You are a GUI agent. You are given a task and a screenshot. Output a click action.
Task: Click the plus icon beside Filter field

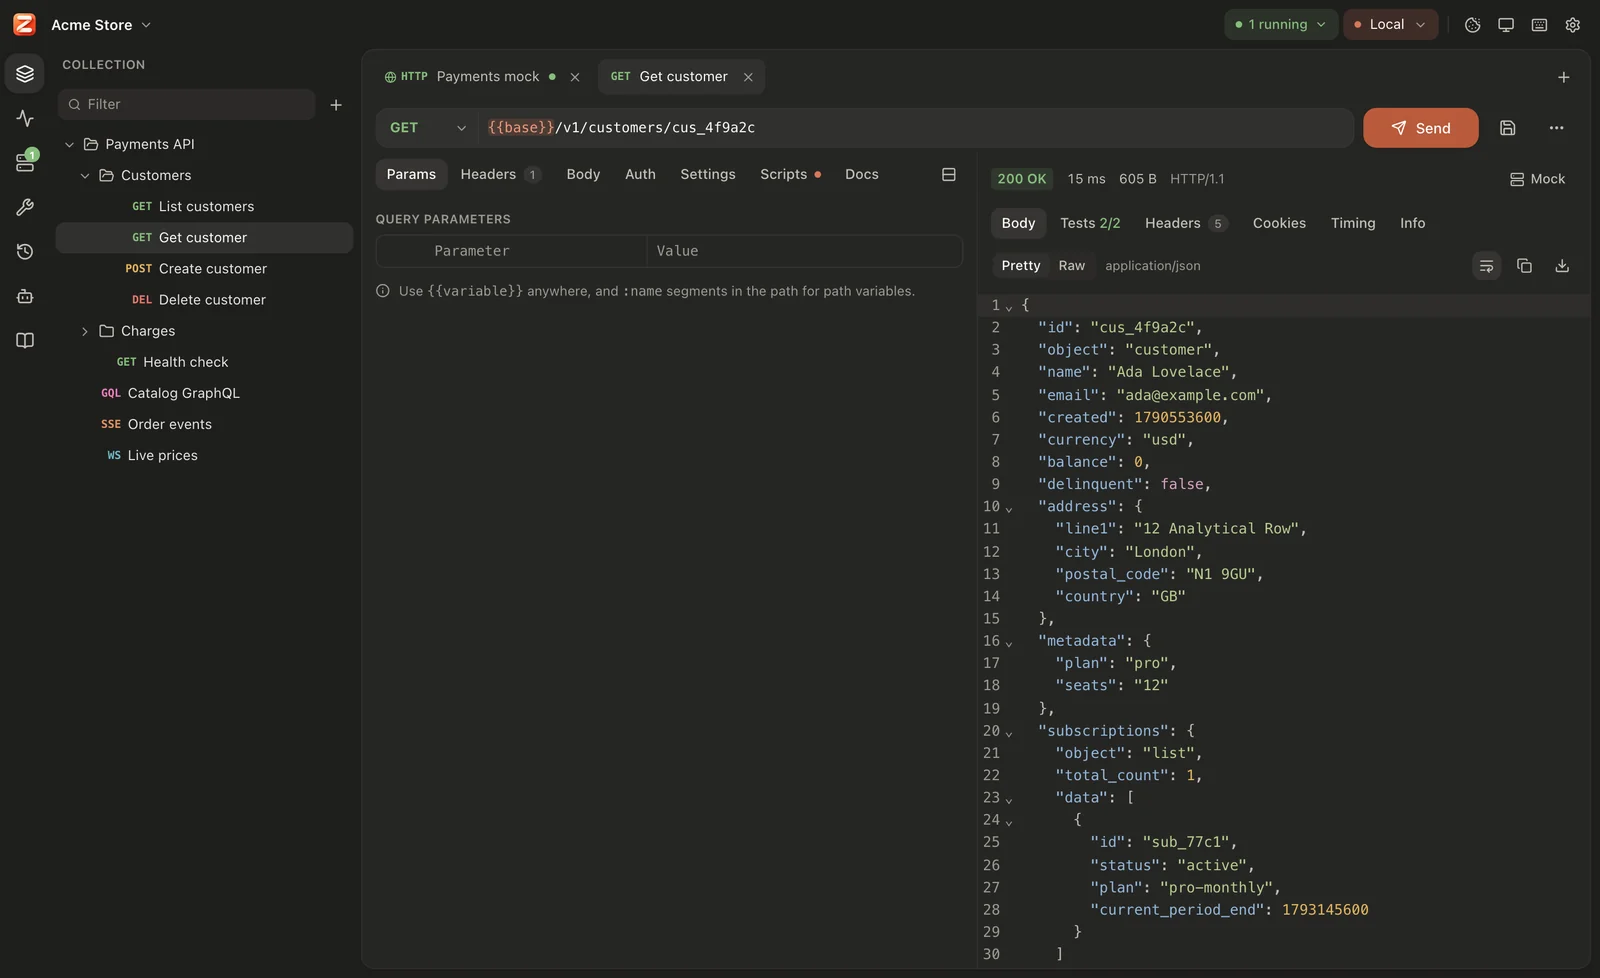(x=336, y=104)
